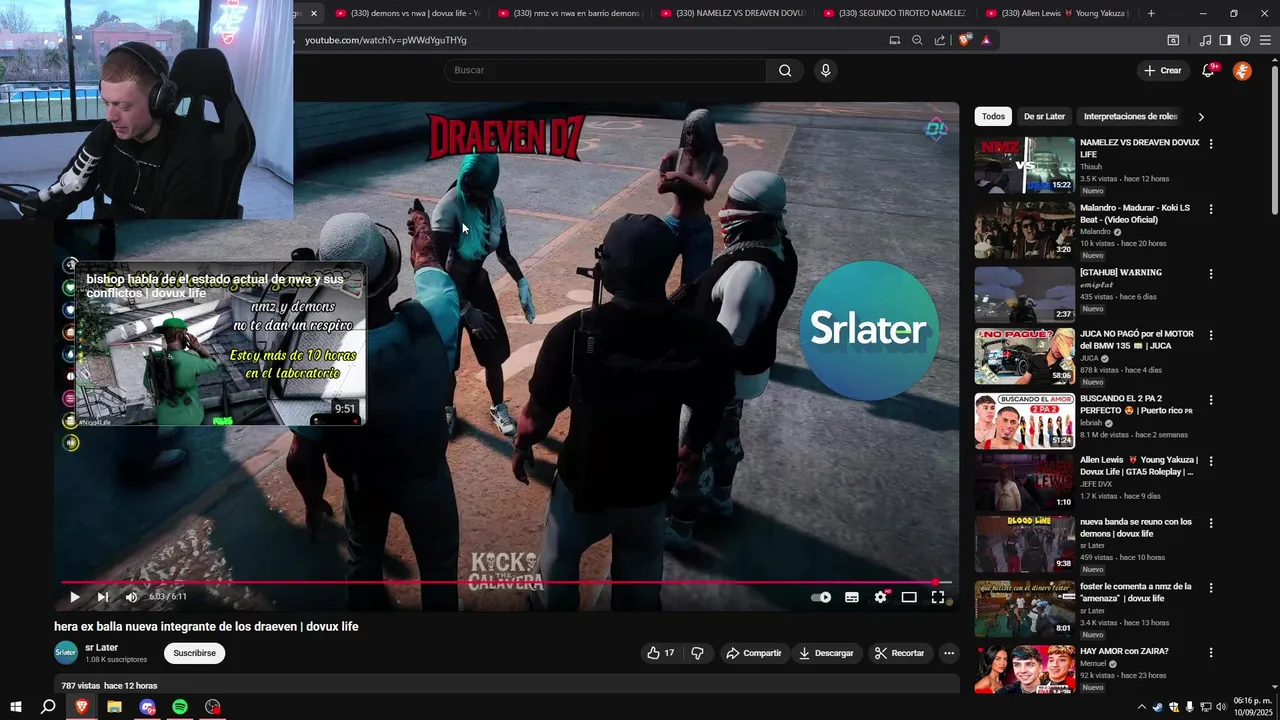The image size is (1280, 720).
Task: Open options for foster le comenta video
Action: pyautogui.click(x=1211, y=588)
